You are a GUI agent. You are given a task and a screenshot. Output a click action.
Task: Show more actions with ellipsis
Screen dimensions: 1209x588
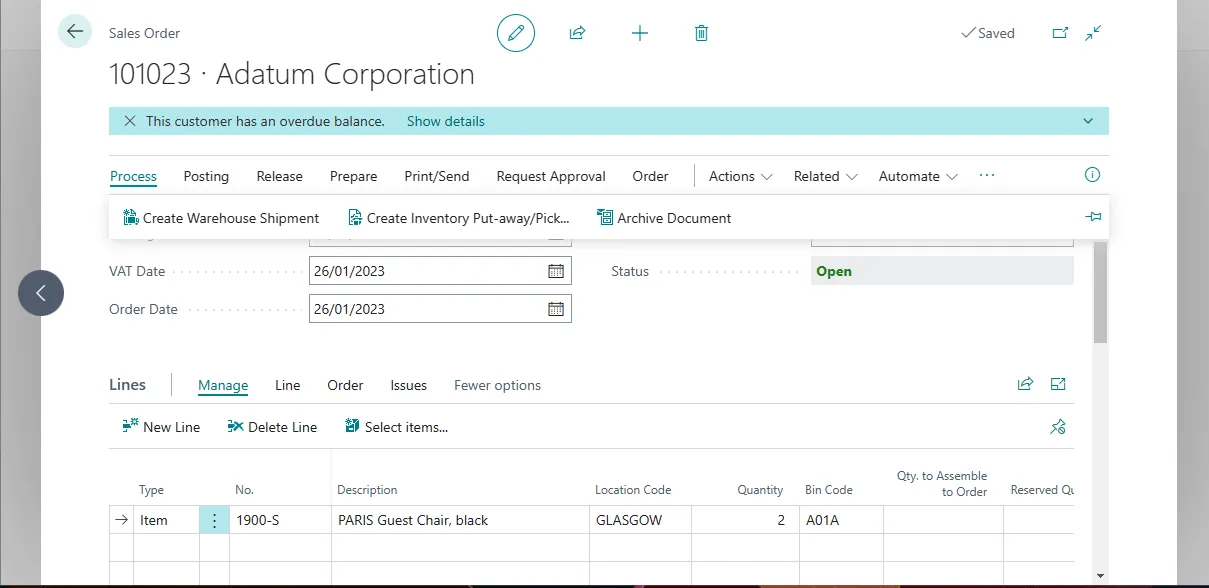pyautogui.click(x=987, y=175)
